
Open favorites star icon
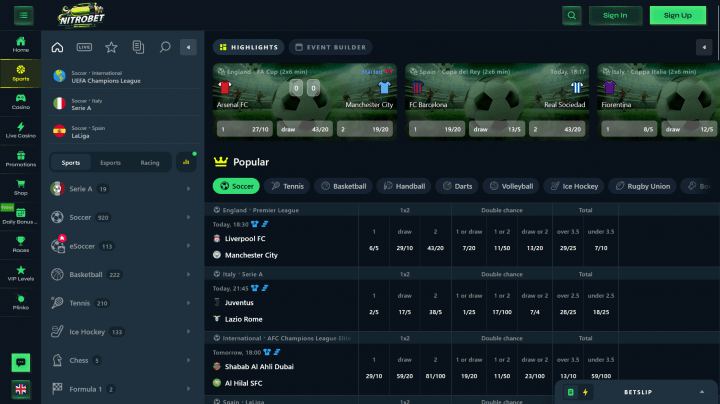point(111,47)
